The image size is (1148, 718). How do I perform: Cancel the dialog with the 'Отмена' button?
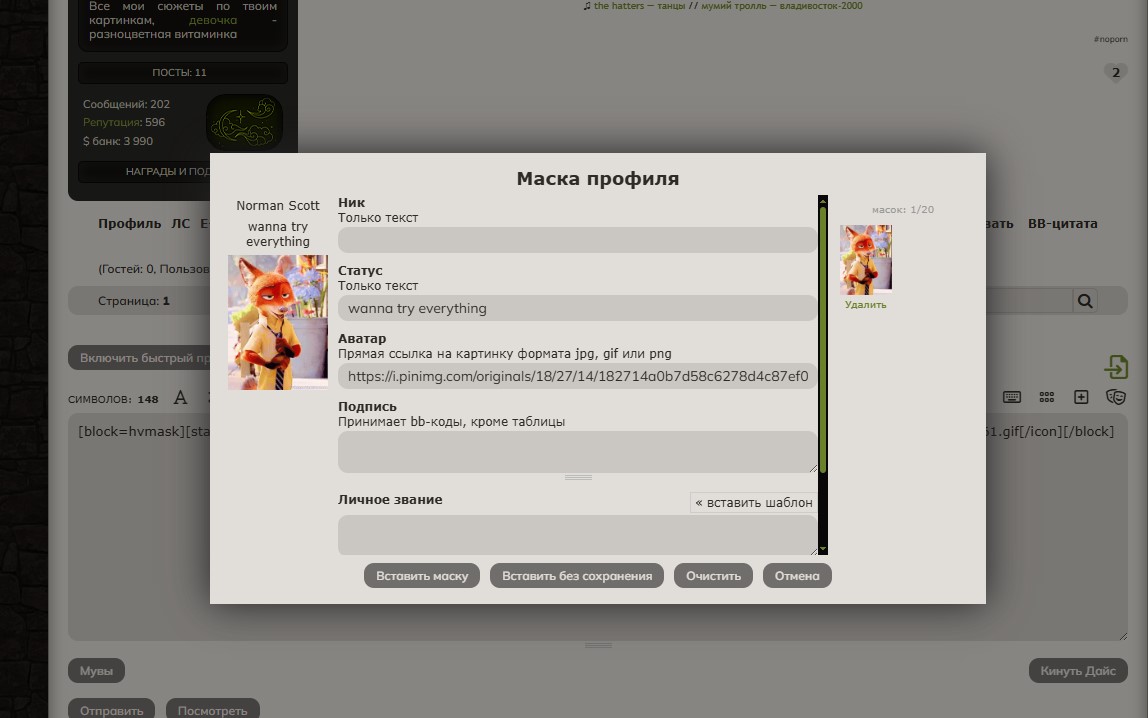797,576
